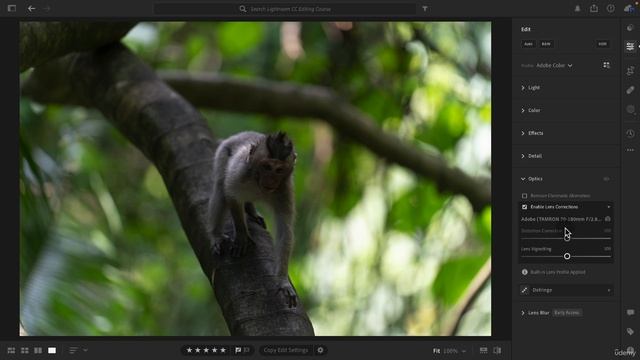Screen dimensions: 640x360
Task: Select the Fit zoom option
Action: click(436, 351)
